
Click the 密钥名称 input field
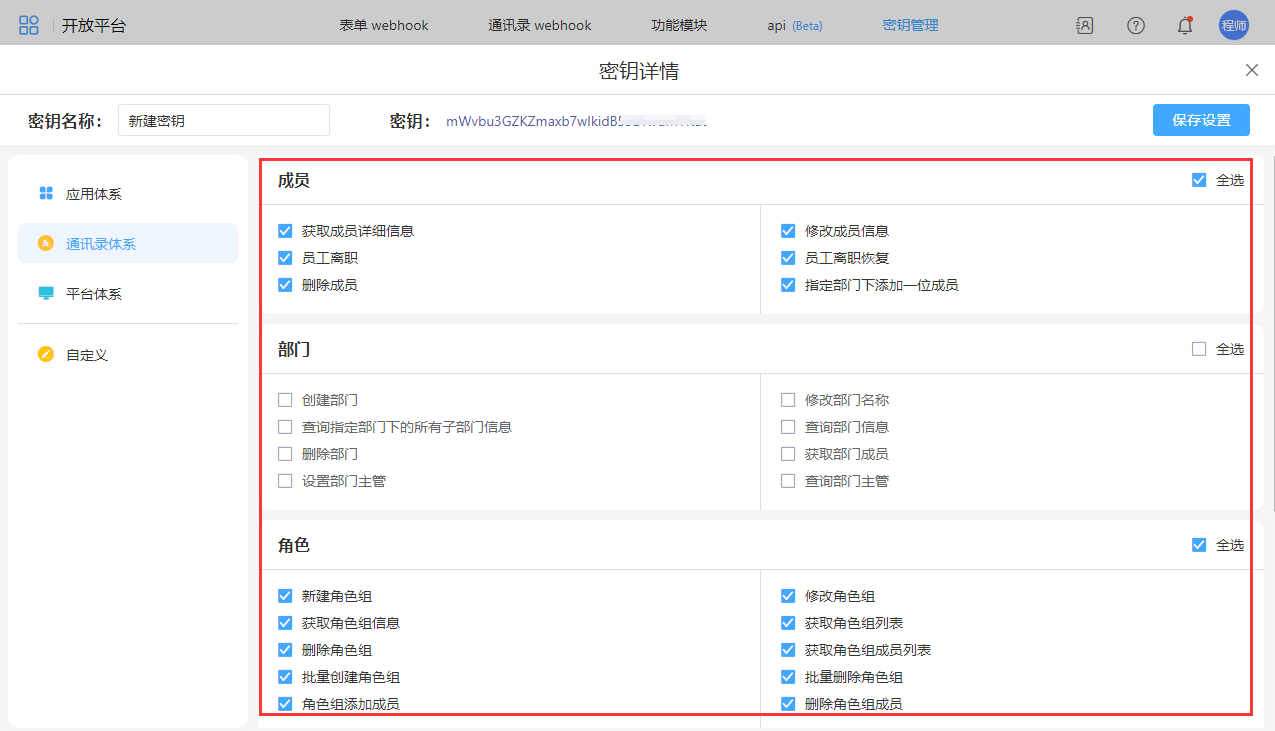click(224, 121)
